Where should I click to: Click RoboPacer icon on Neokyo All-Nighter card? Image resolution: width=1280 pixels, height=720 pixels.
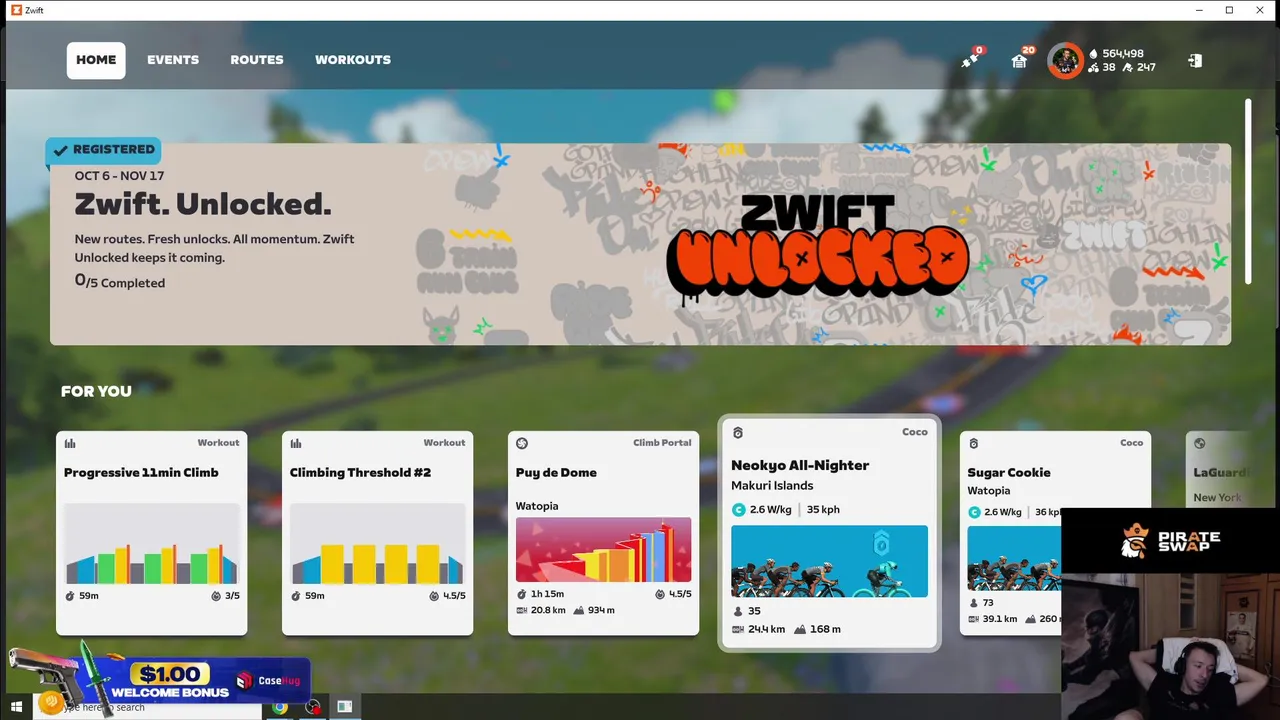738,433
